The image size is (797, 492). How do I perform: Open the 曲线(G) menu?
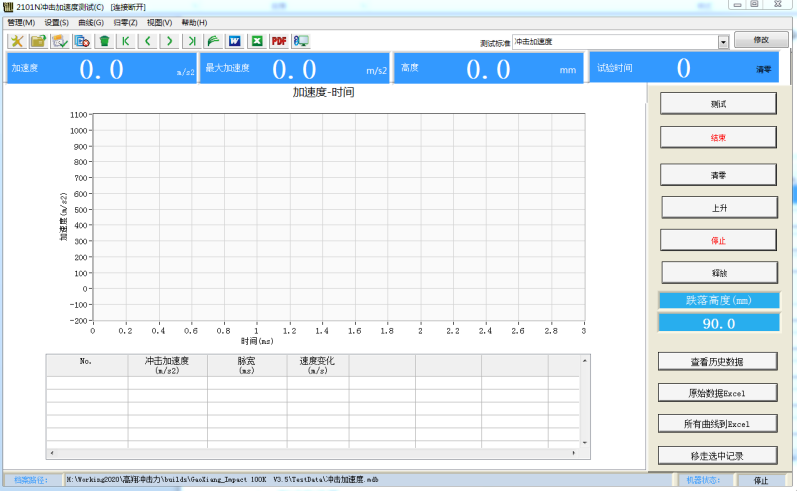[x=91, y=22]
